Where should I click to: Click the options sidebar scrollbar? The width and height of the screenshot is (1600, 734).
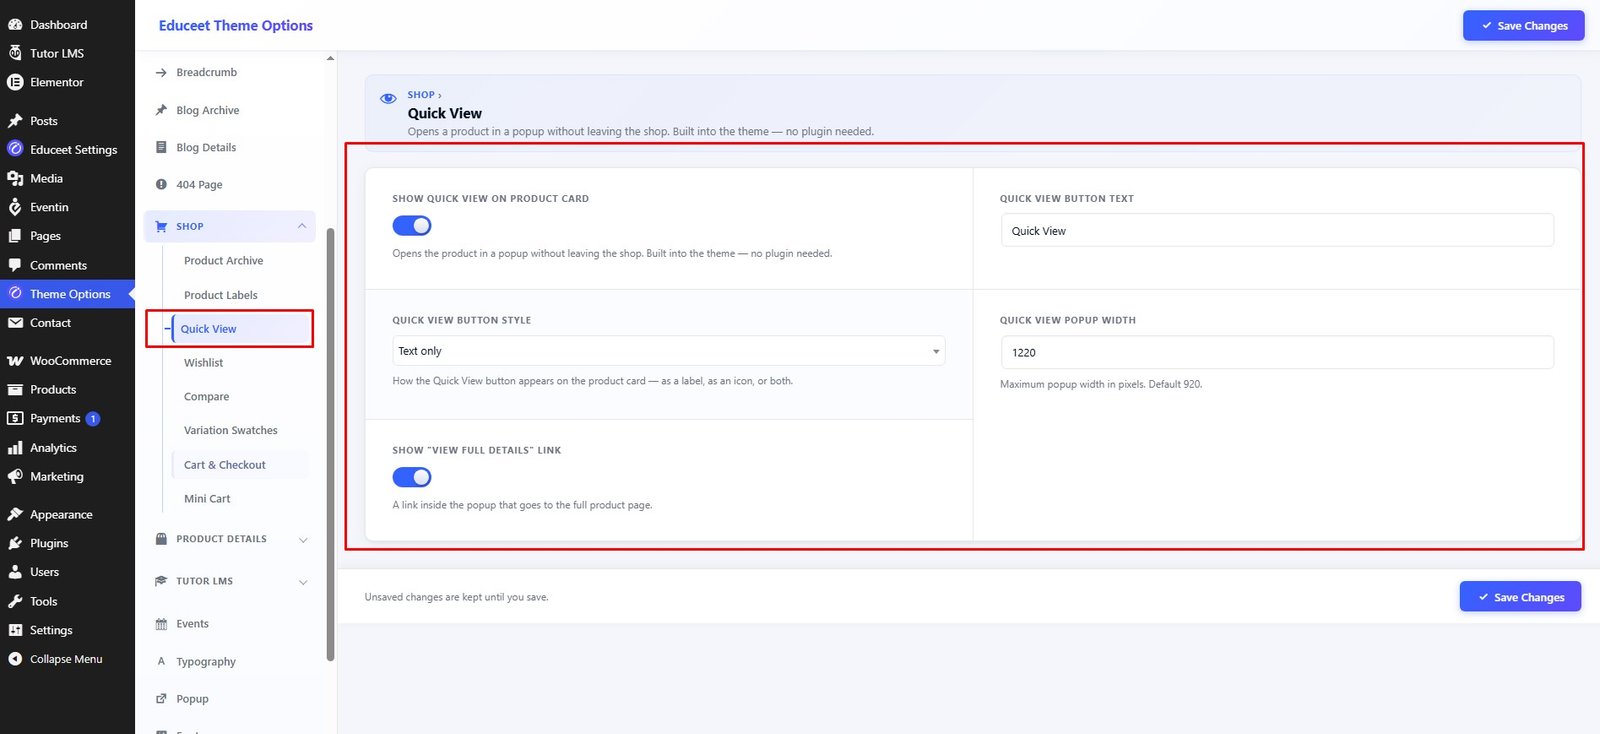pyautogui.click(x=330, y=444)
